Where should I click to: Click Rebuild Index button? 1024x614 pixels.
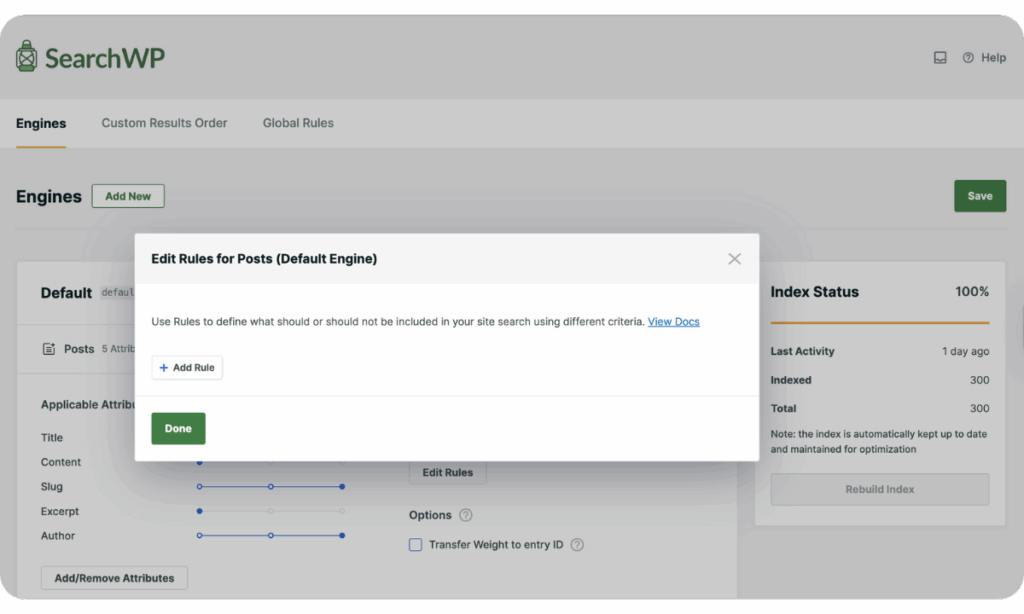(880, 489)
